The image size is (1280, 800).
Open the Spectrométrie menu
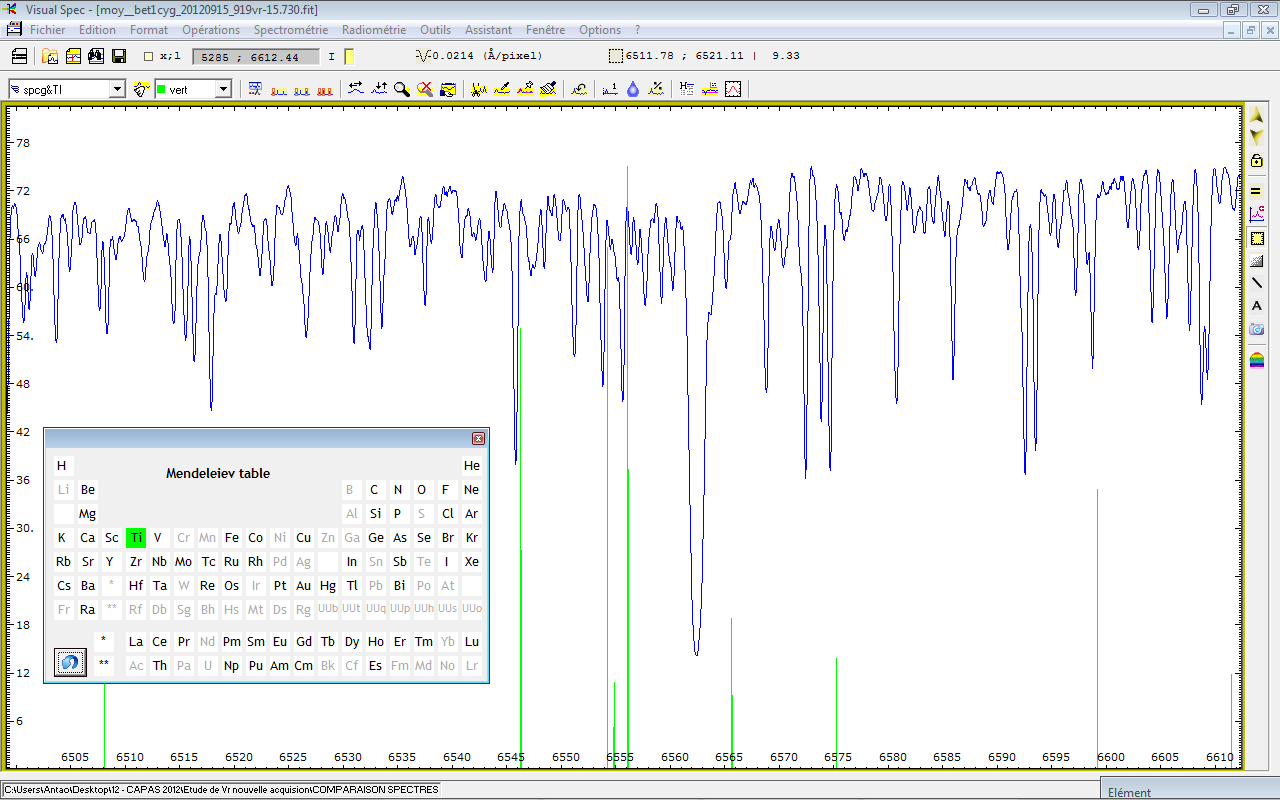click(x=290, y=30)
